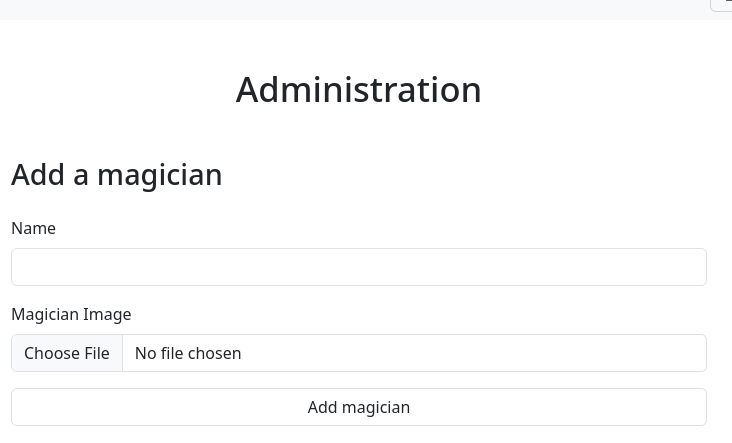This screenshot has height=443, width=732.
Task: Select the Administration page heading
Action: click(358, 90)
